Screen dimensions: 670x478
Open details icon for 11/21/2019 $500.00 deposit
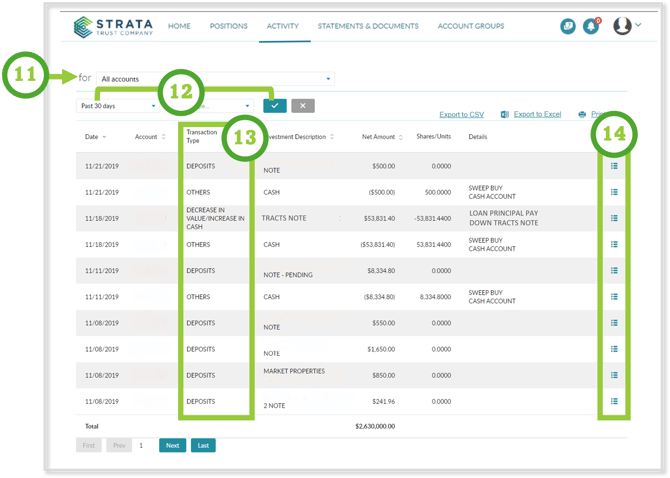(614, 166)
